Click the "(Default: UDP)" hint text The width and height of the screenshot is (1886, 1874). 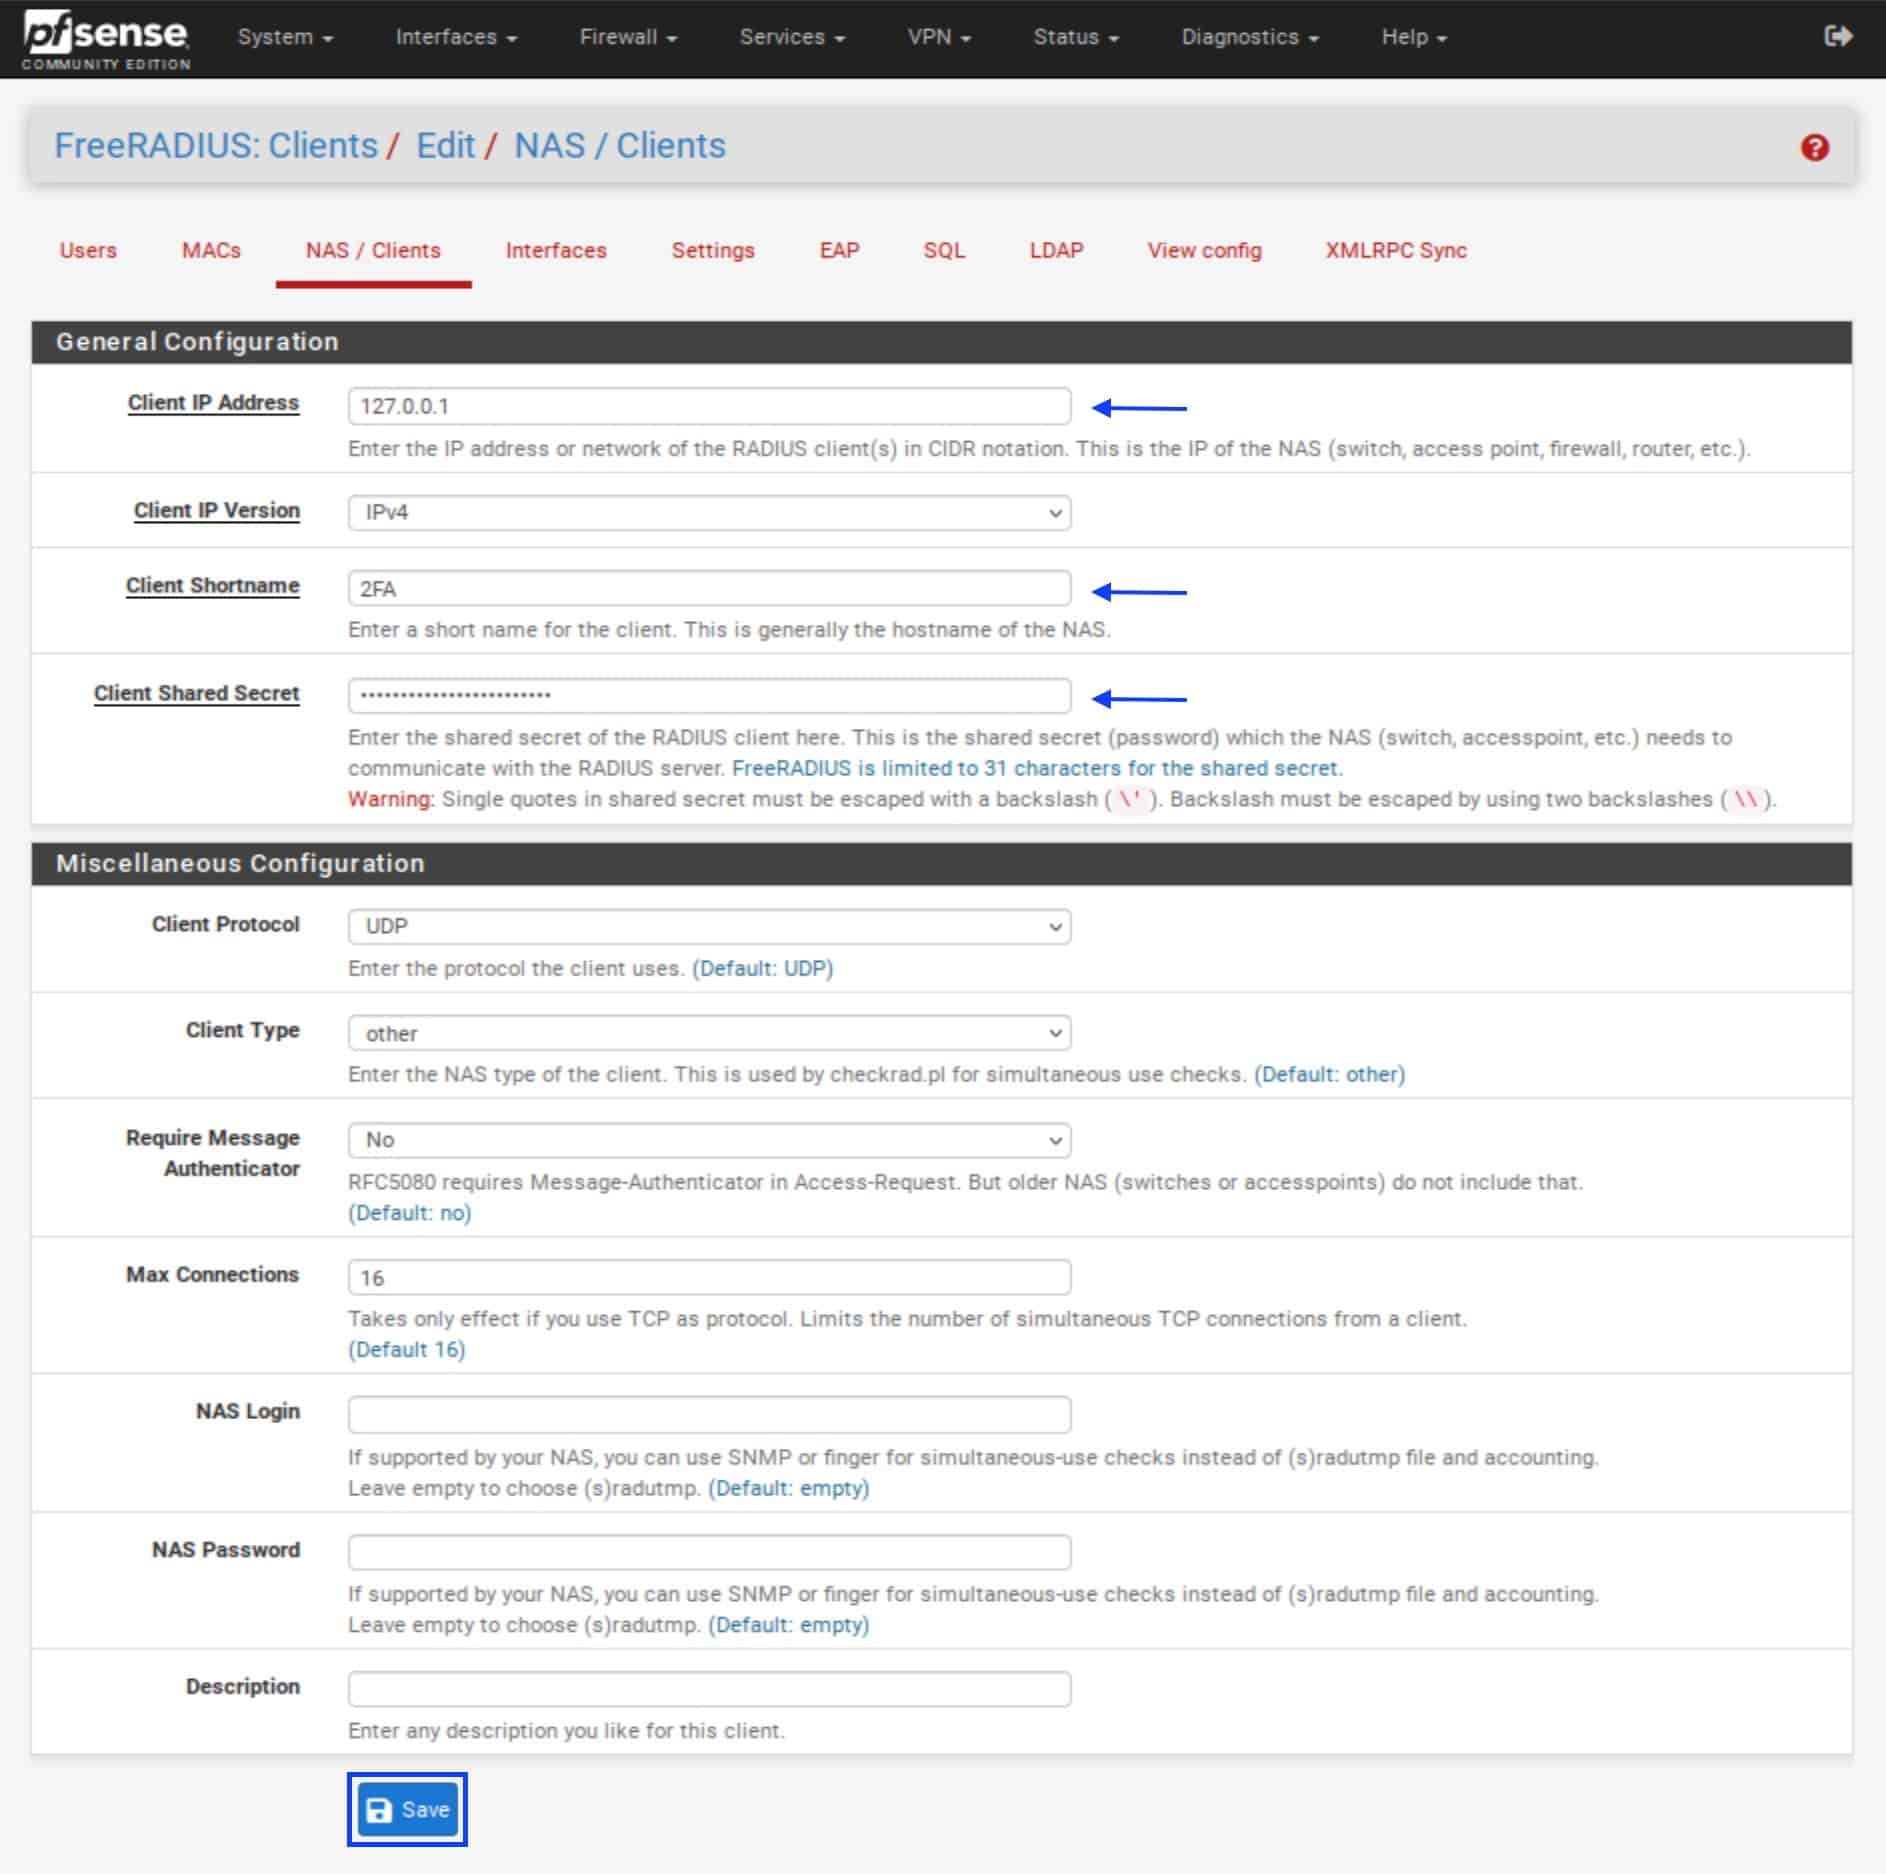[x=763, y=968]
